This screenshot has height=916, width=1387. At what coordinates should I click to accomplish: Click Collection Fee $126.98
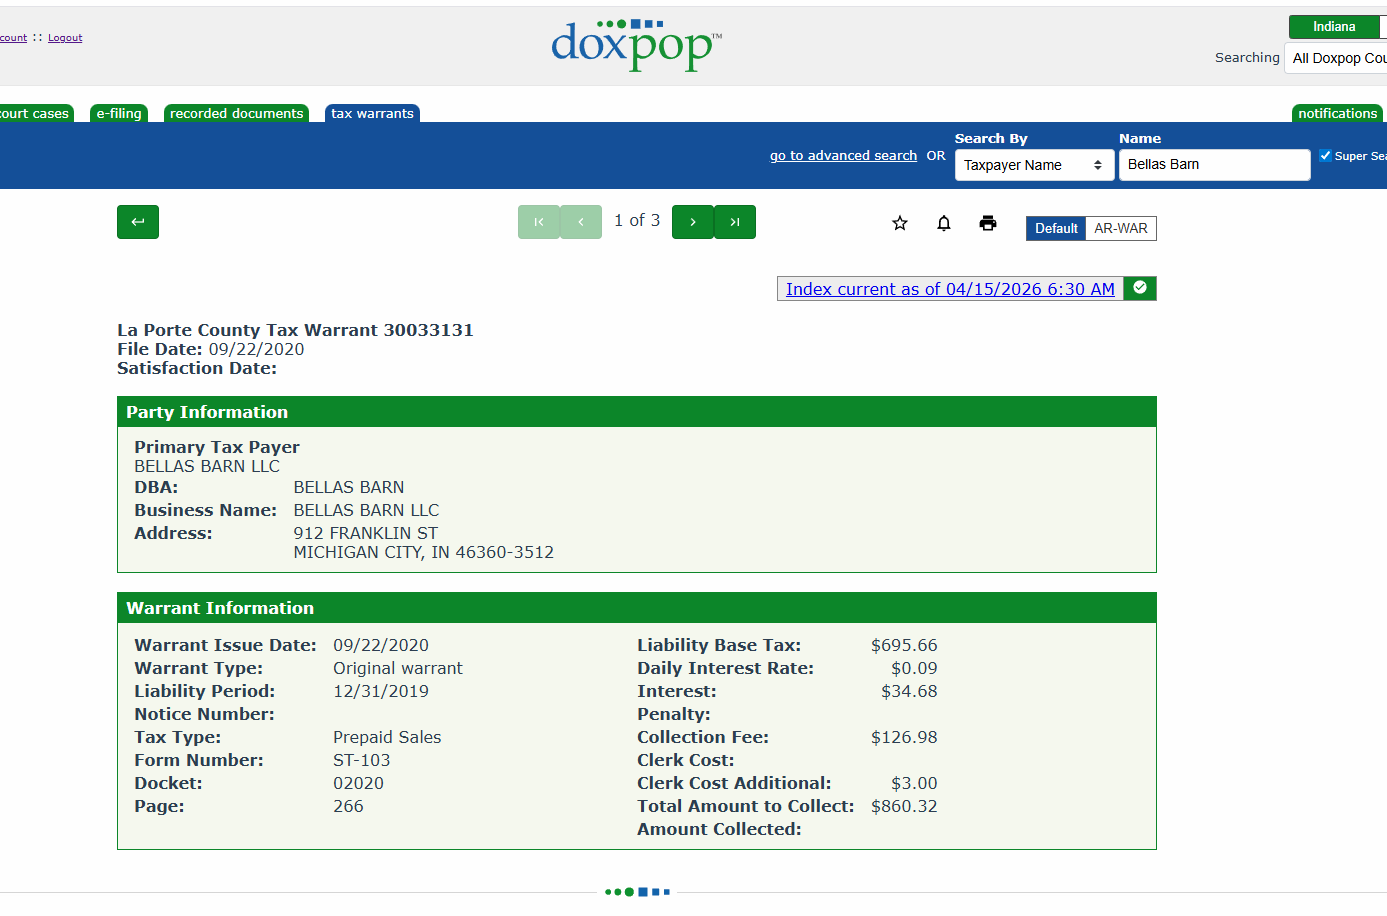point(904,737)
